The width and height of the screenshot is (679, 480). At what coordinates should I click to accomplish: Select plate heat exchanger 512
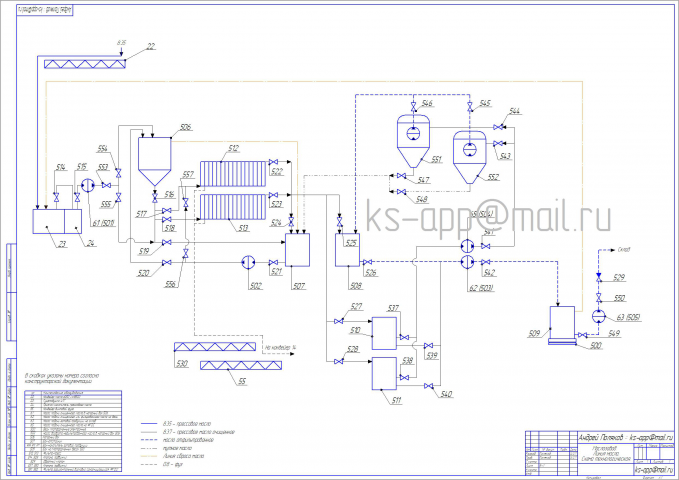(x=233, y=174)
